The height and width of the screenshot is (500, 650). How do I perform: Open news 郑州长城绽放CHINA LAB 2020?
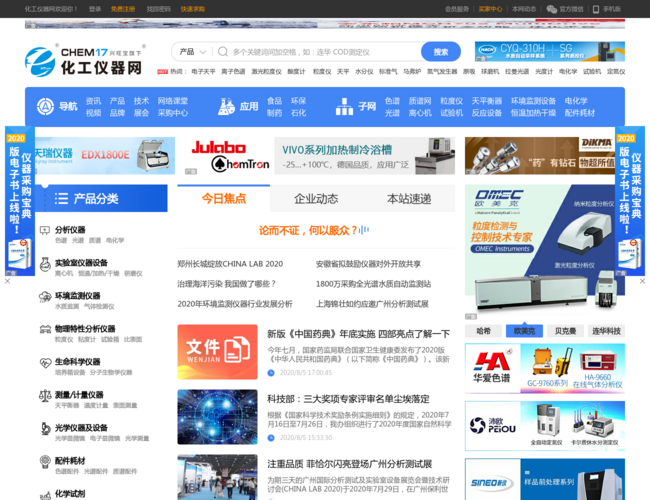230,264
